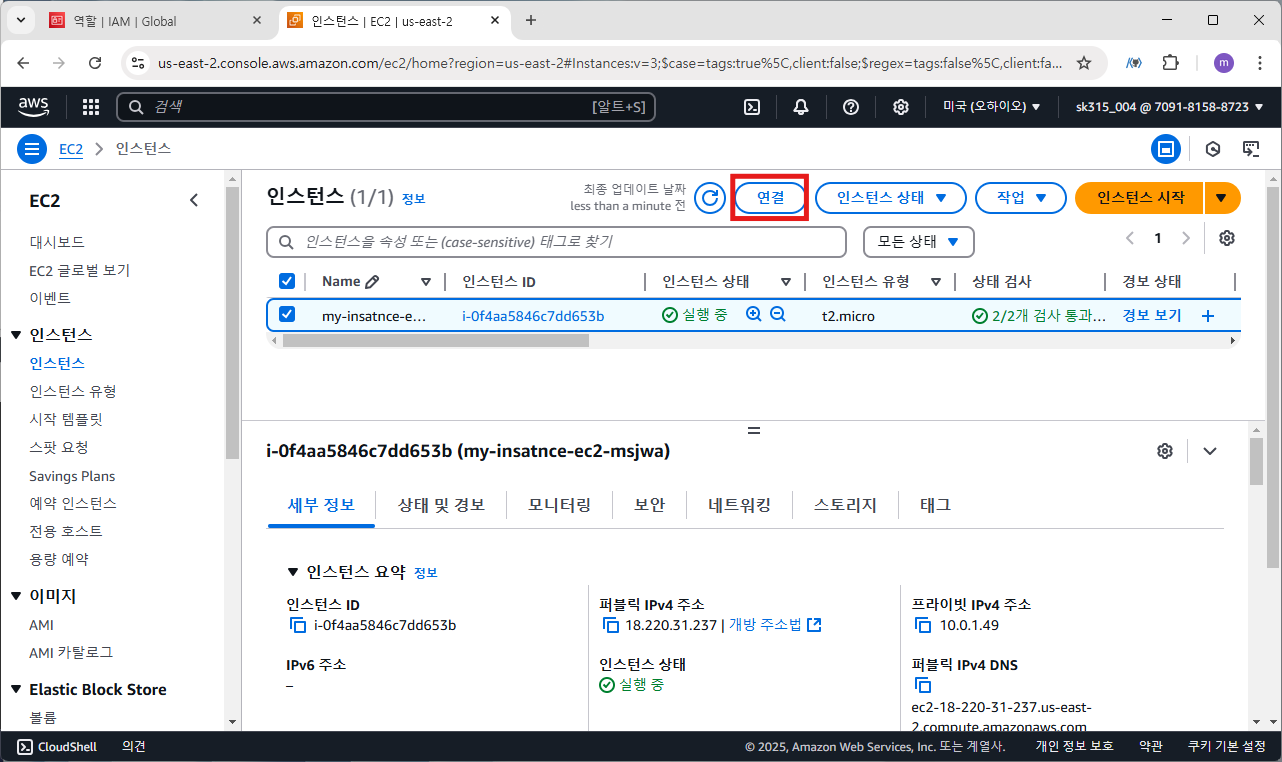Screen dimensions: 1282x762
Task: Open table preferences gear icon
Action: [x=1227, y=238]
